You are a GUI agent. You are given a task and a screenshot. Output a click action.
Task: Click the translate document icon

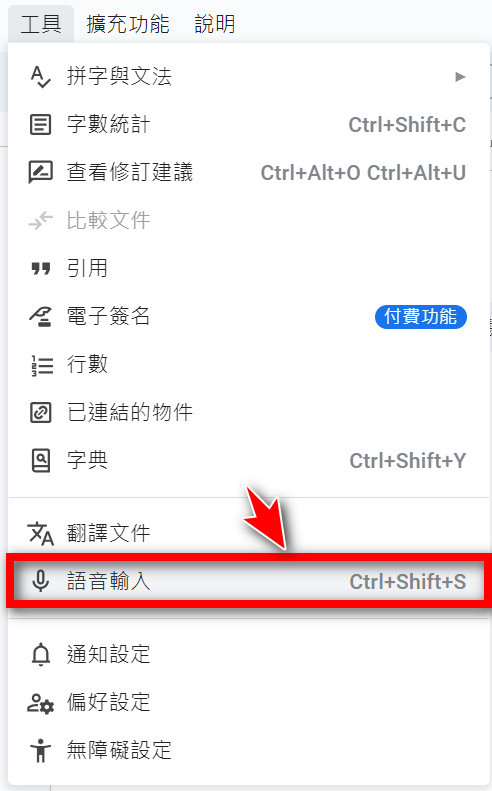(x=40, y=533)
